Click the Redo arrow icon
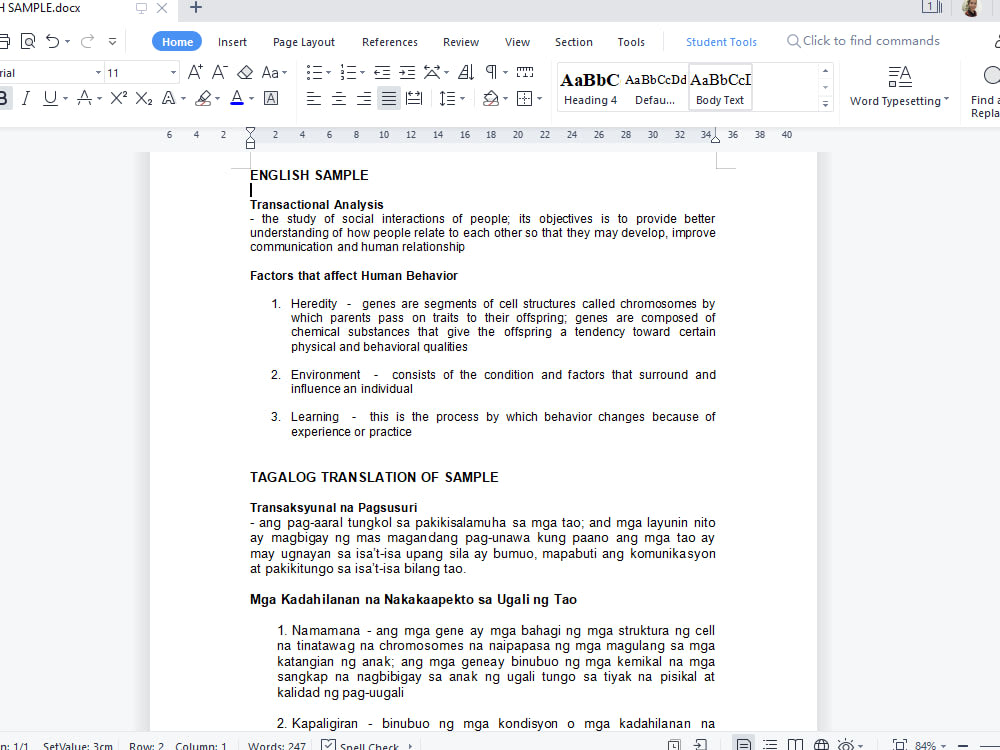 [x=87, y=41]
